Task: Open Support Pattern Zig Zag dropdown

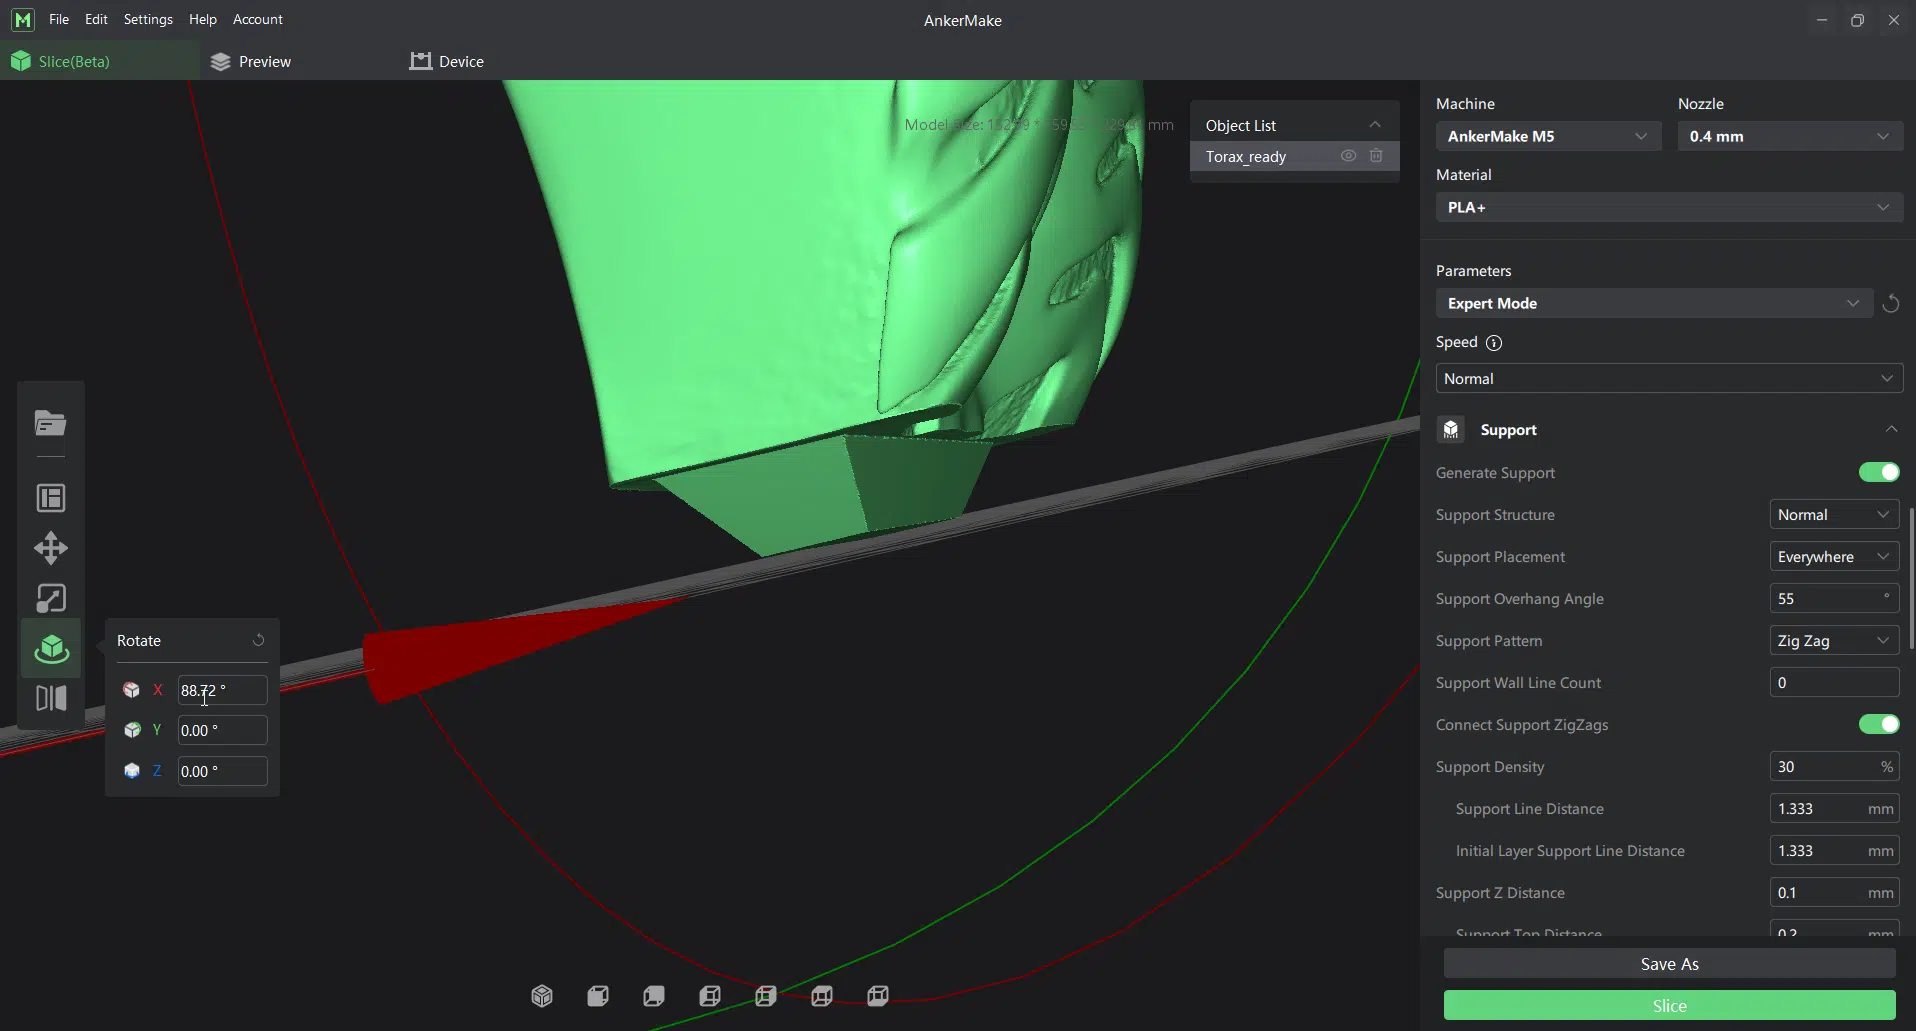Action: coord(1834,641)
